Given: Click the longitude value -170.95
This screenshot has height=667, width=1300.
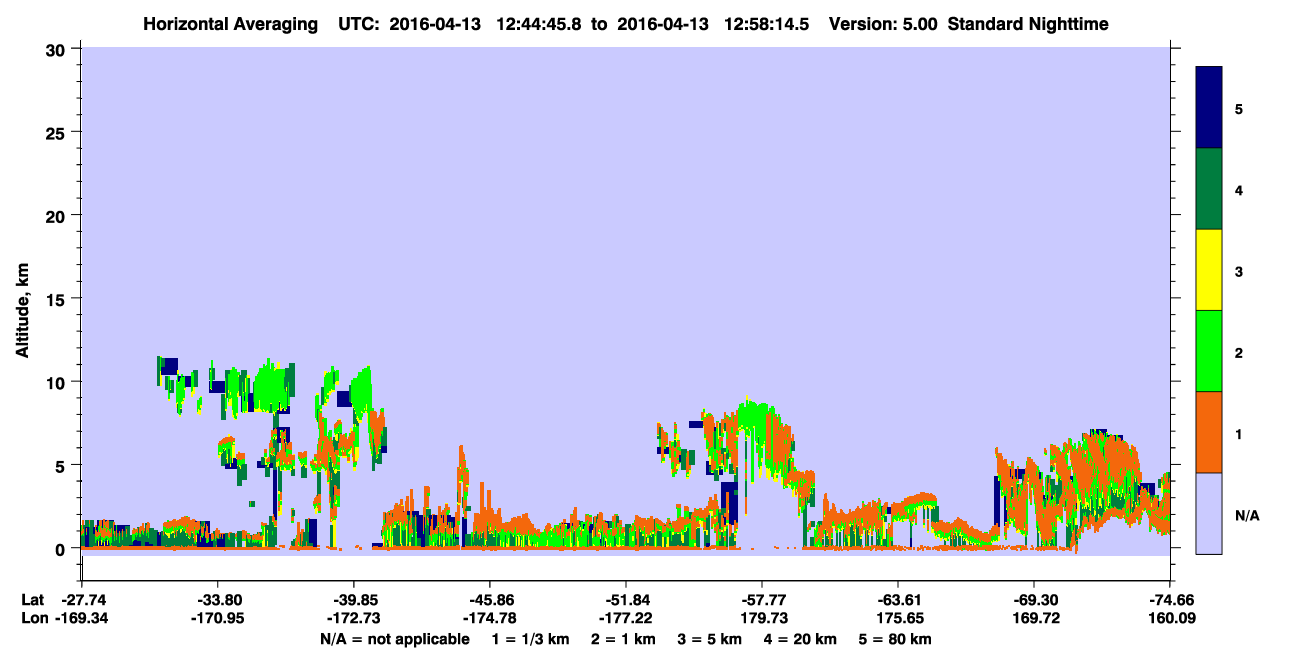Looking at the screenshot, I should tap(217, 618).
